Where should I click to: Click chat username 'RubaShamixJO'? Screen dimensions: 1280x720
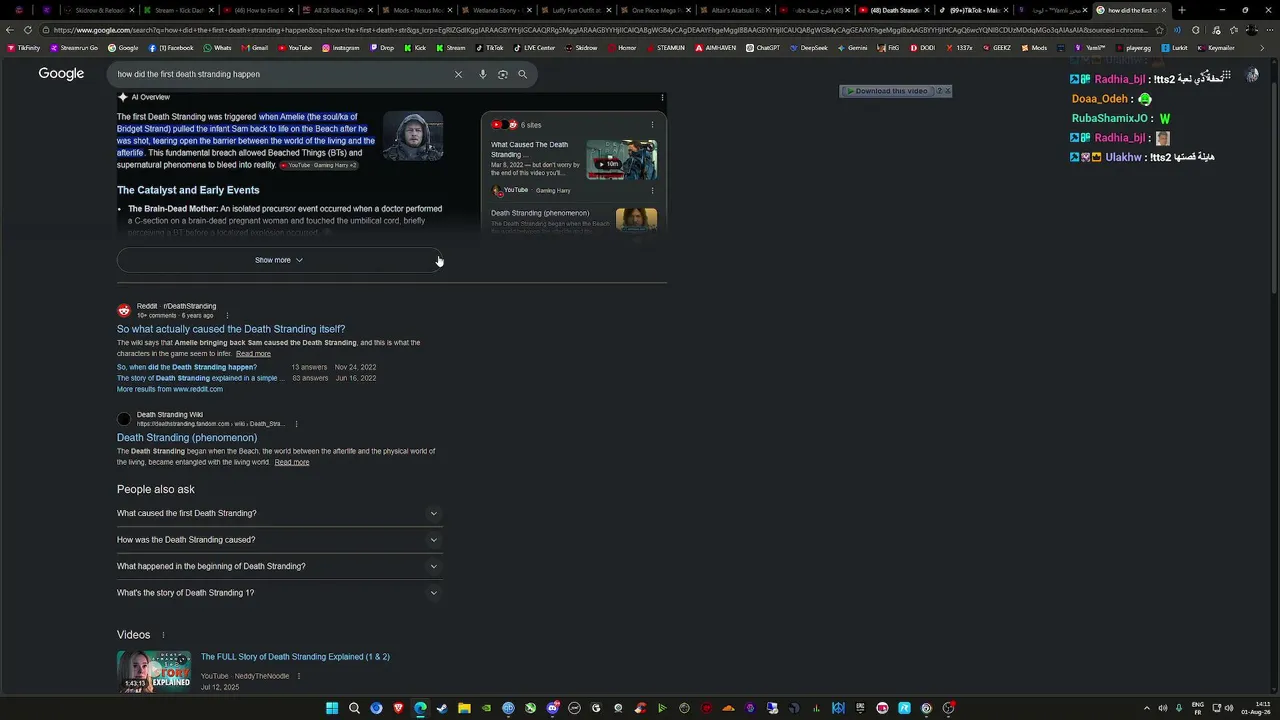point(1110,118)
